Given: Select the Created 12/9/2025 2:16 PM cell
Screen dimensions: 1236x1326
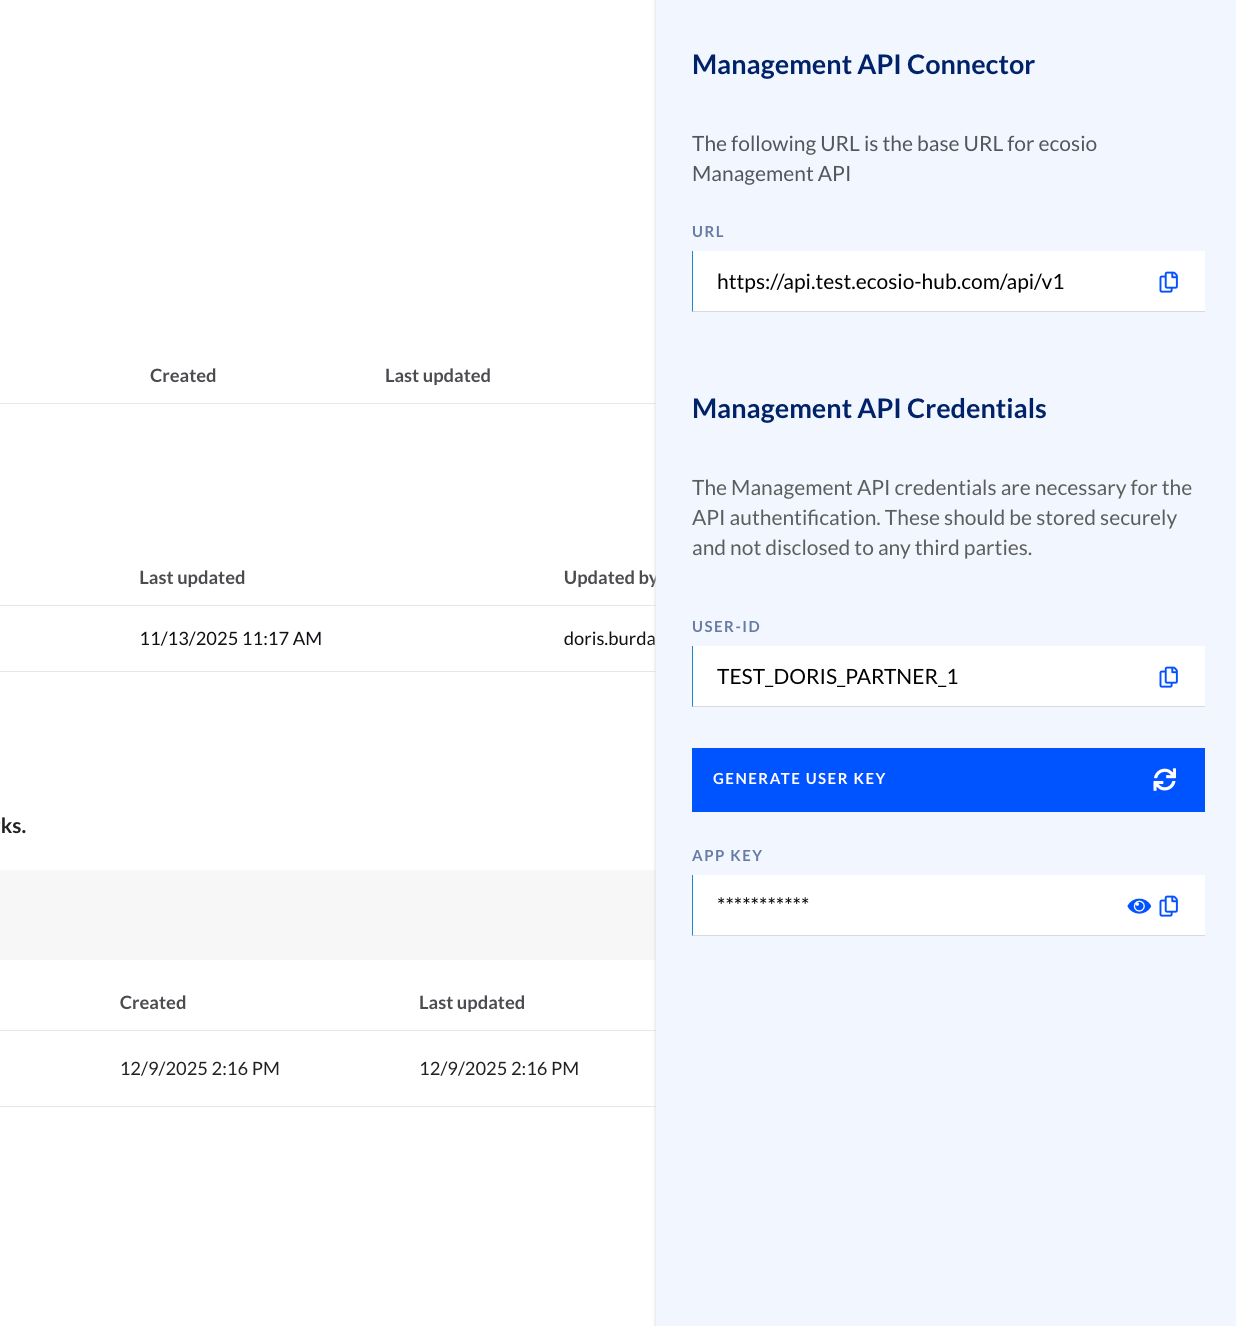Looking at the screenshot, I should (200, 1069).
